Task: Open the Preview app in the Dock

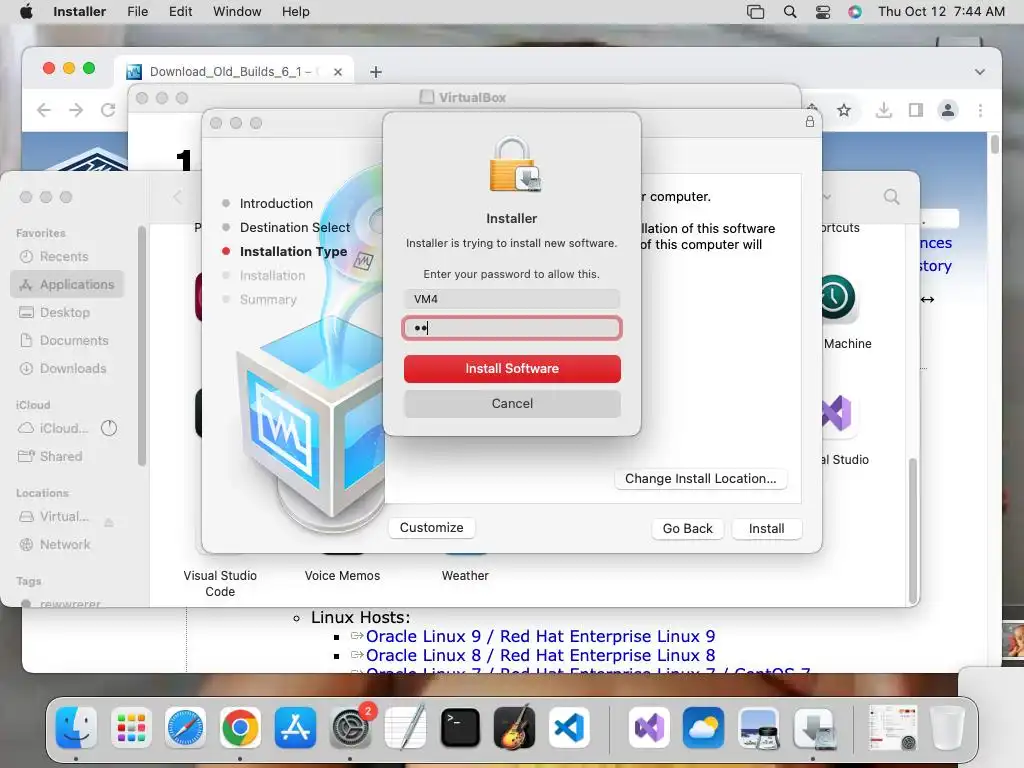Action: [758, 727]
